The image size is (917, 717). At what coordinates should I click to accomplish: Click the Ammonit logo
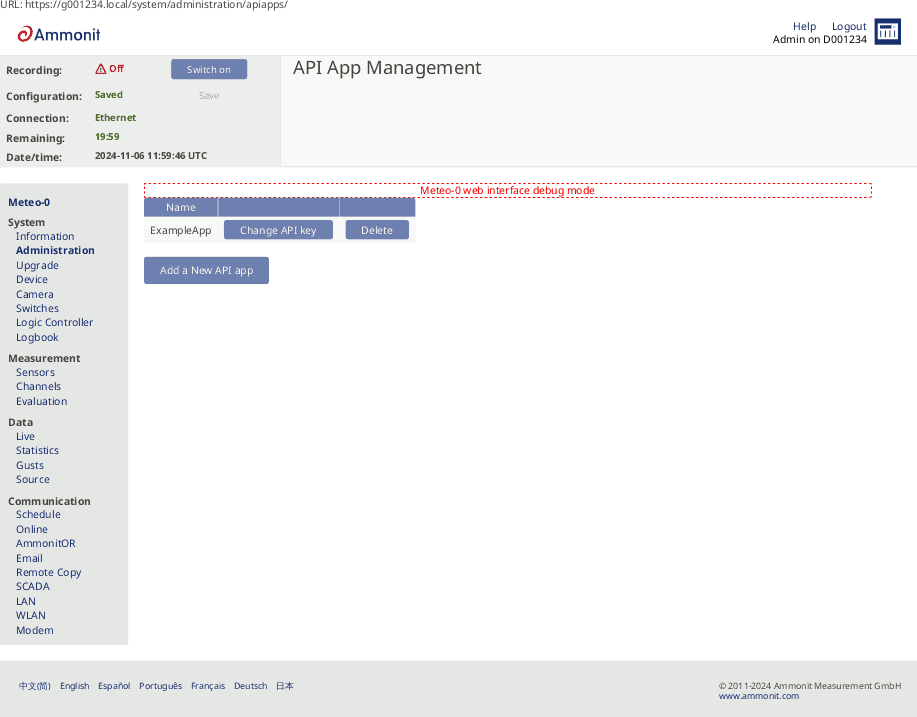pos(56,34)
